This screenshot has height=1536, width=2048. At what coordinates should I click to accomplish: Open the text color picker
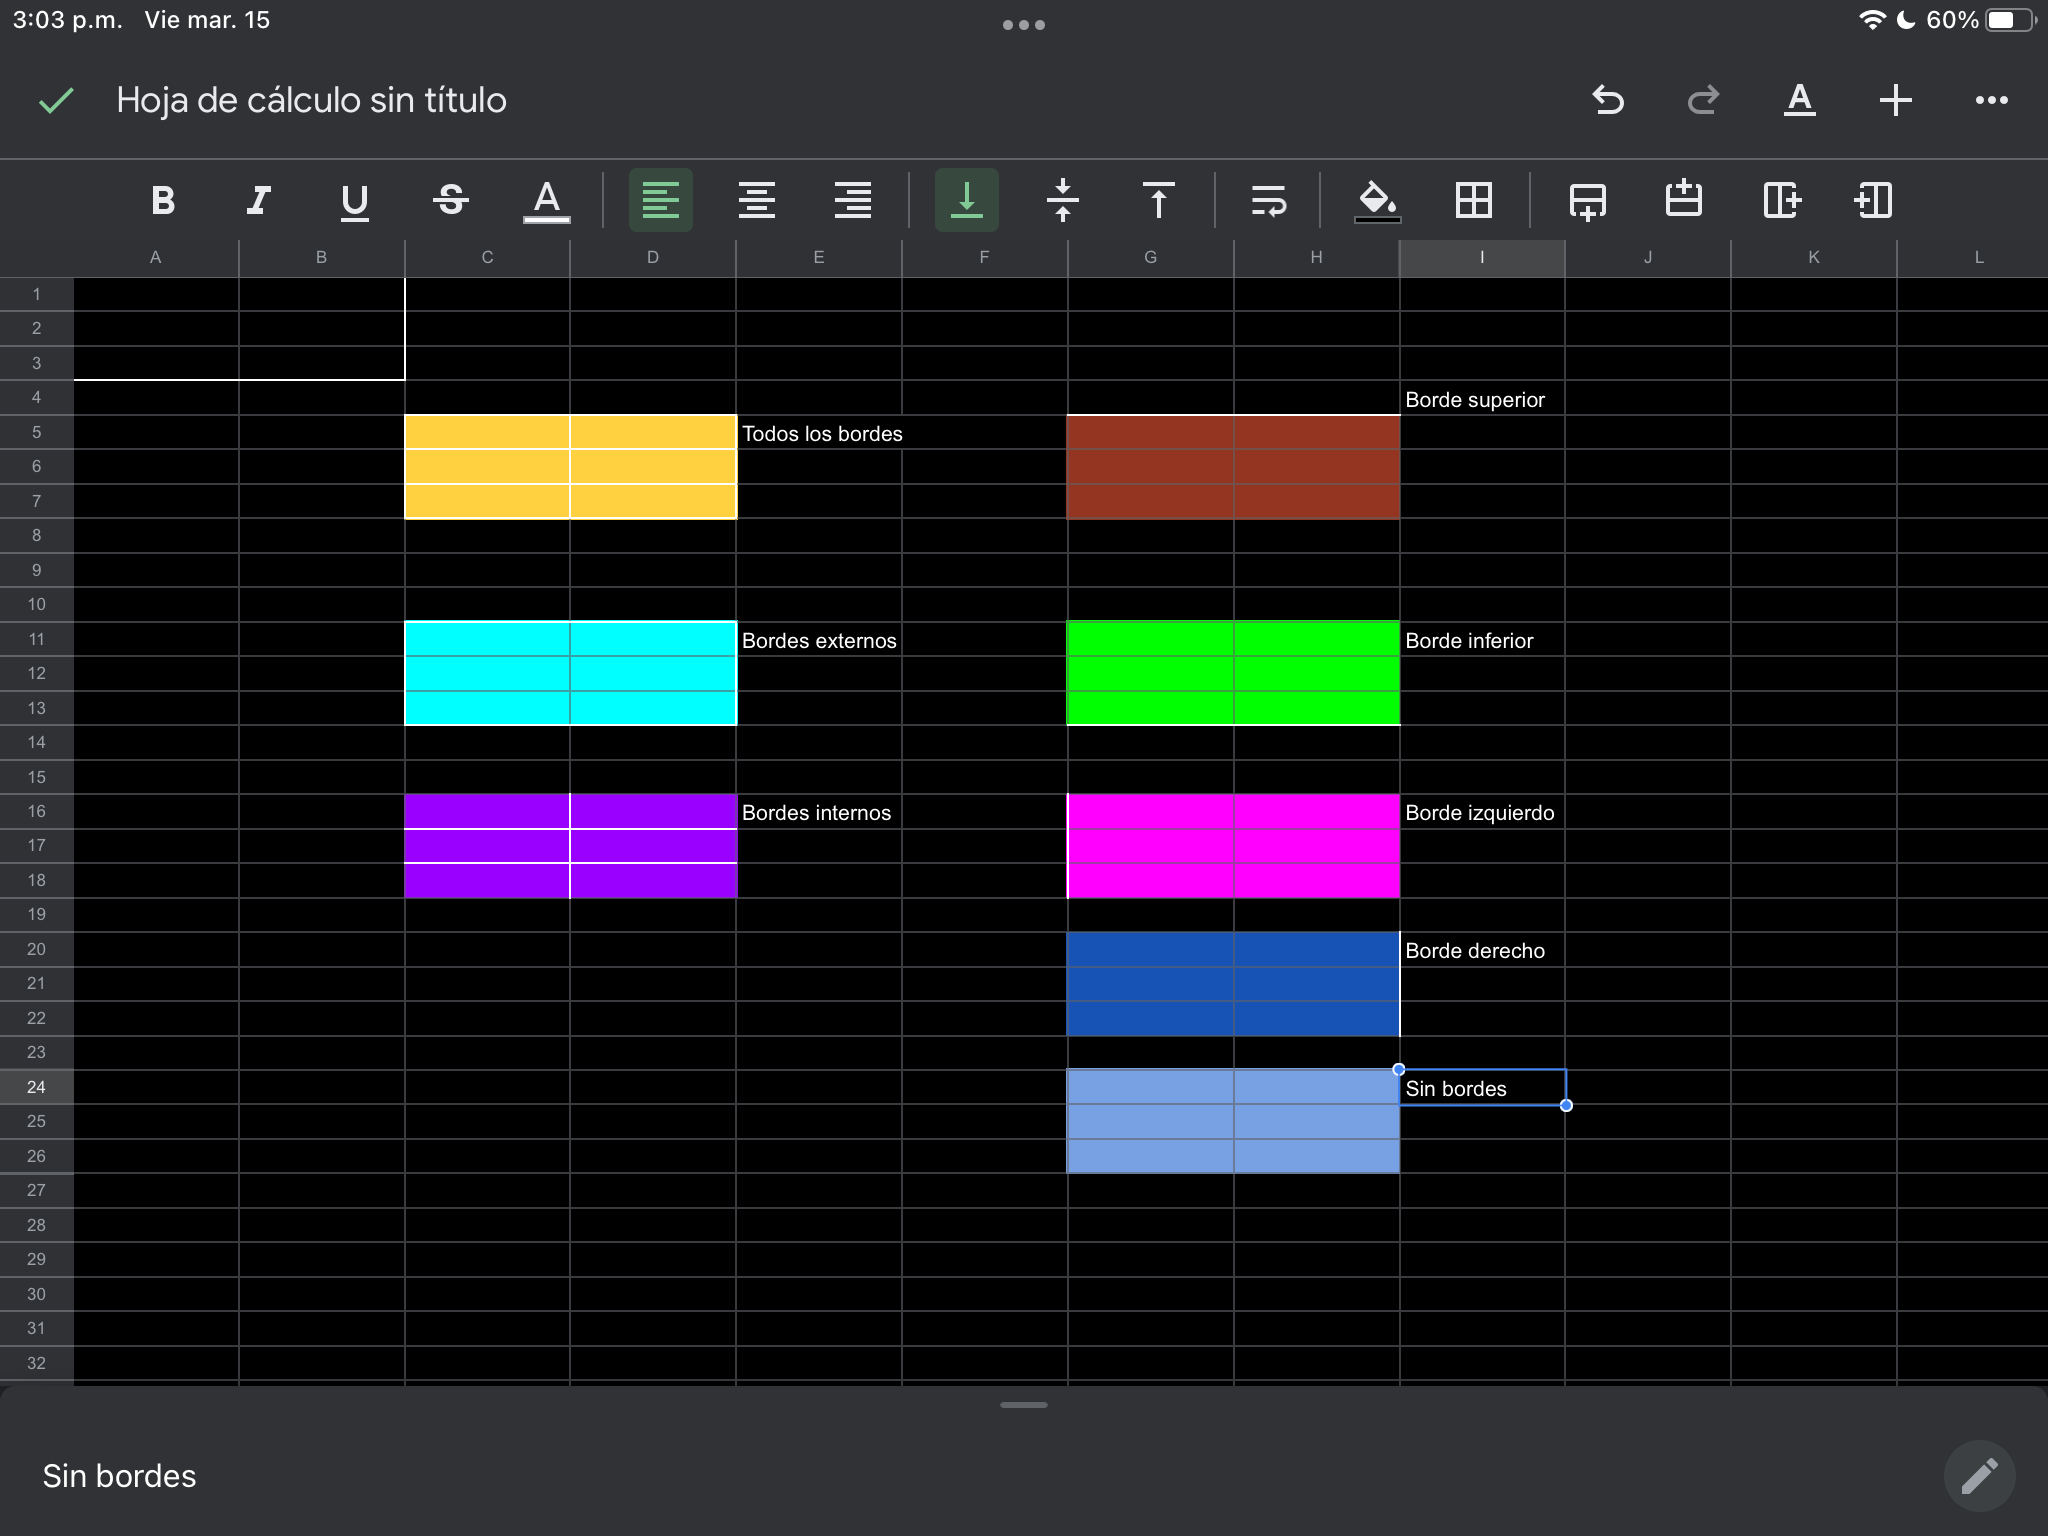[x=546, y=200]
